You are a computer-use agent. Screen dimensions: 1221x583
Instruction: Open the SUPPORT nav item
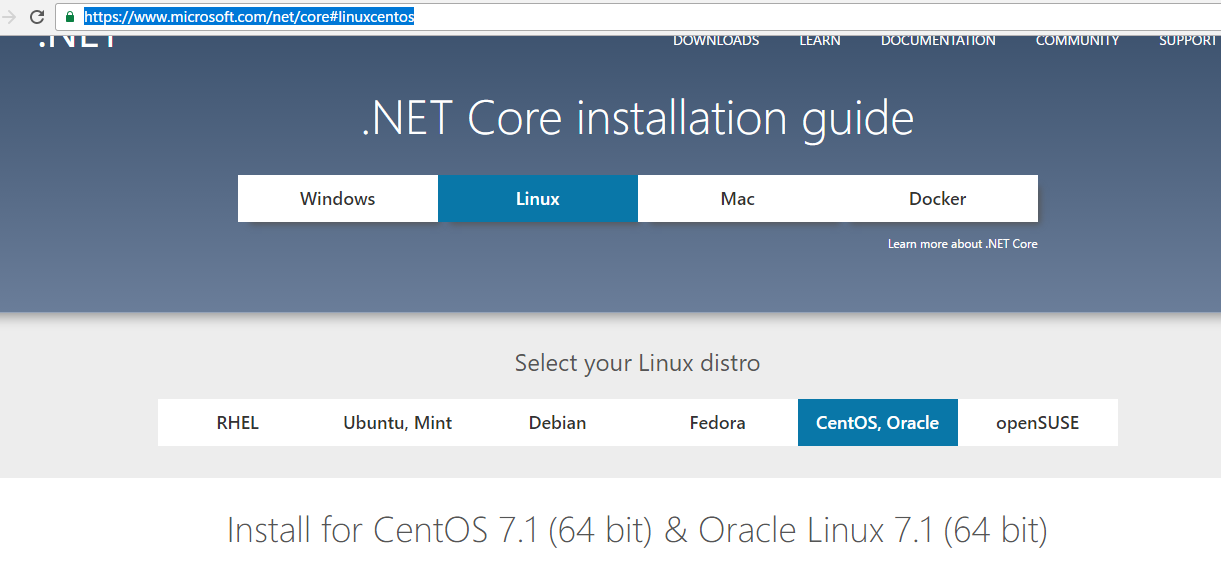tap(1190, 41)
